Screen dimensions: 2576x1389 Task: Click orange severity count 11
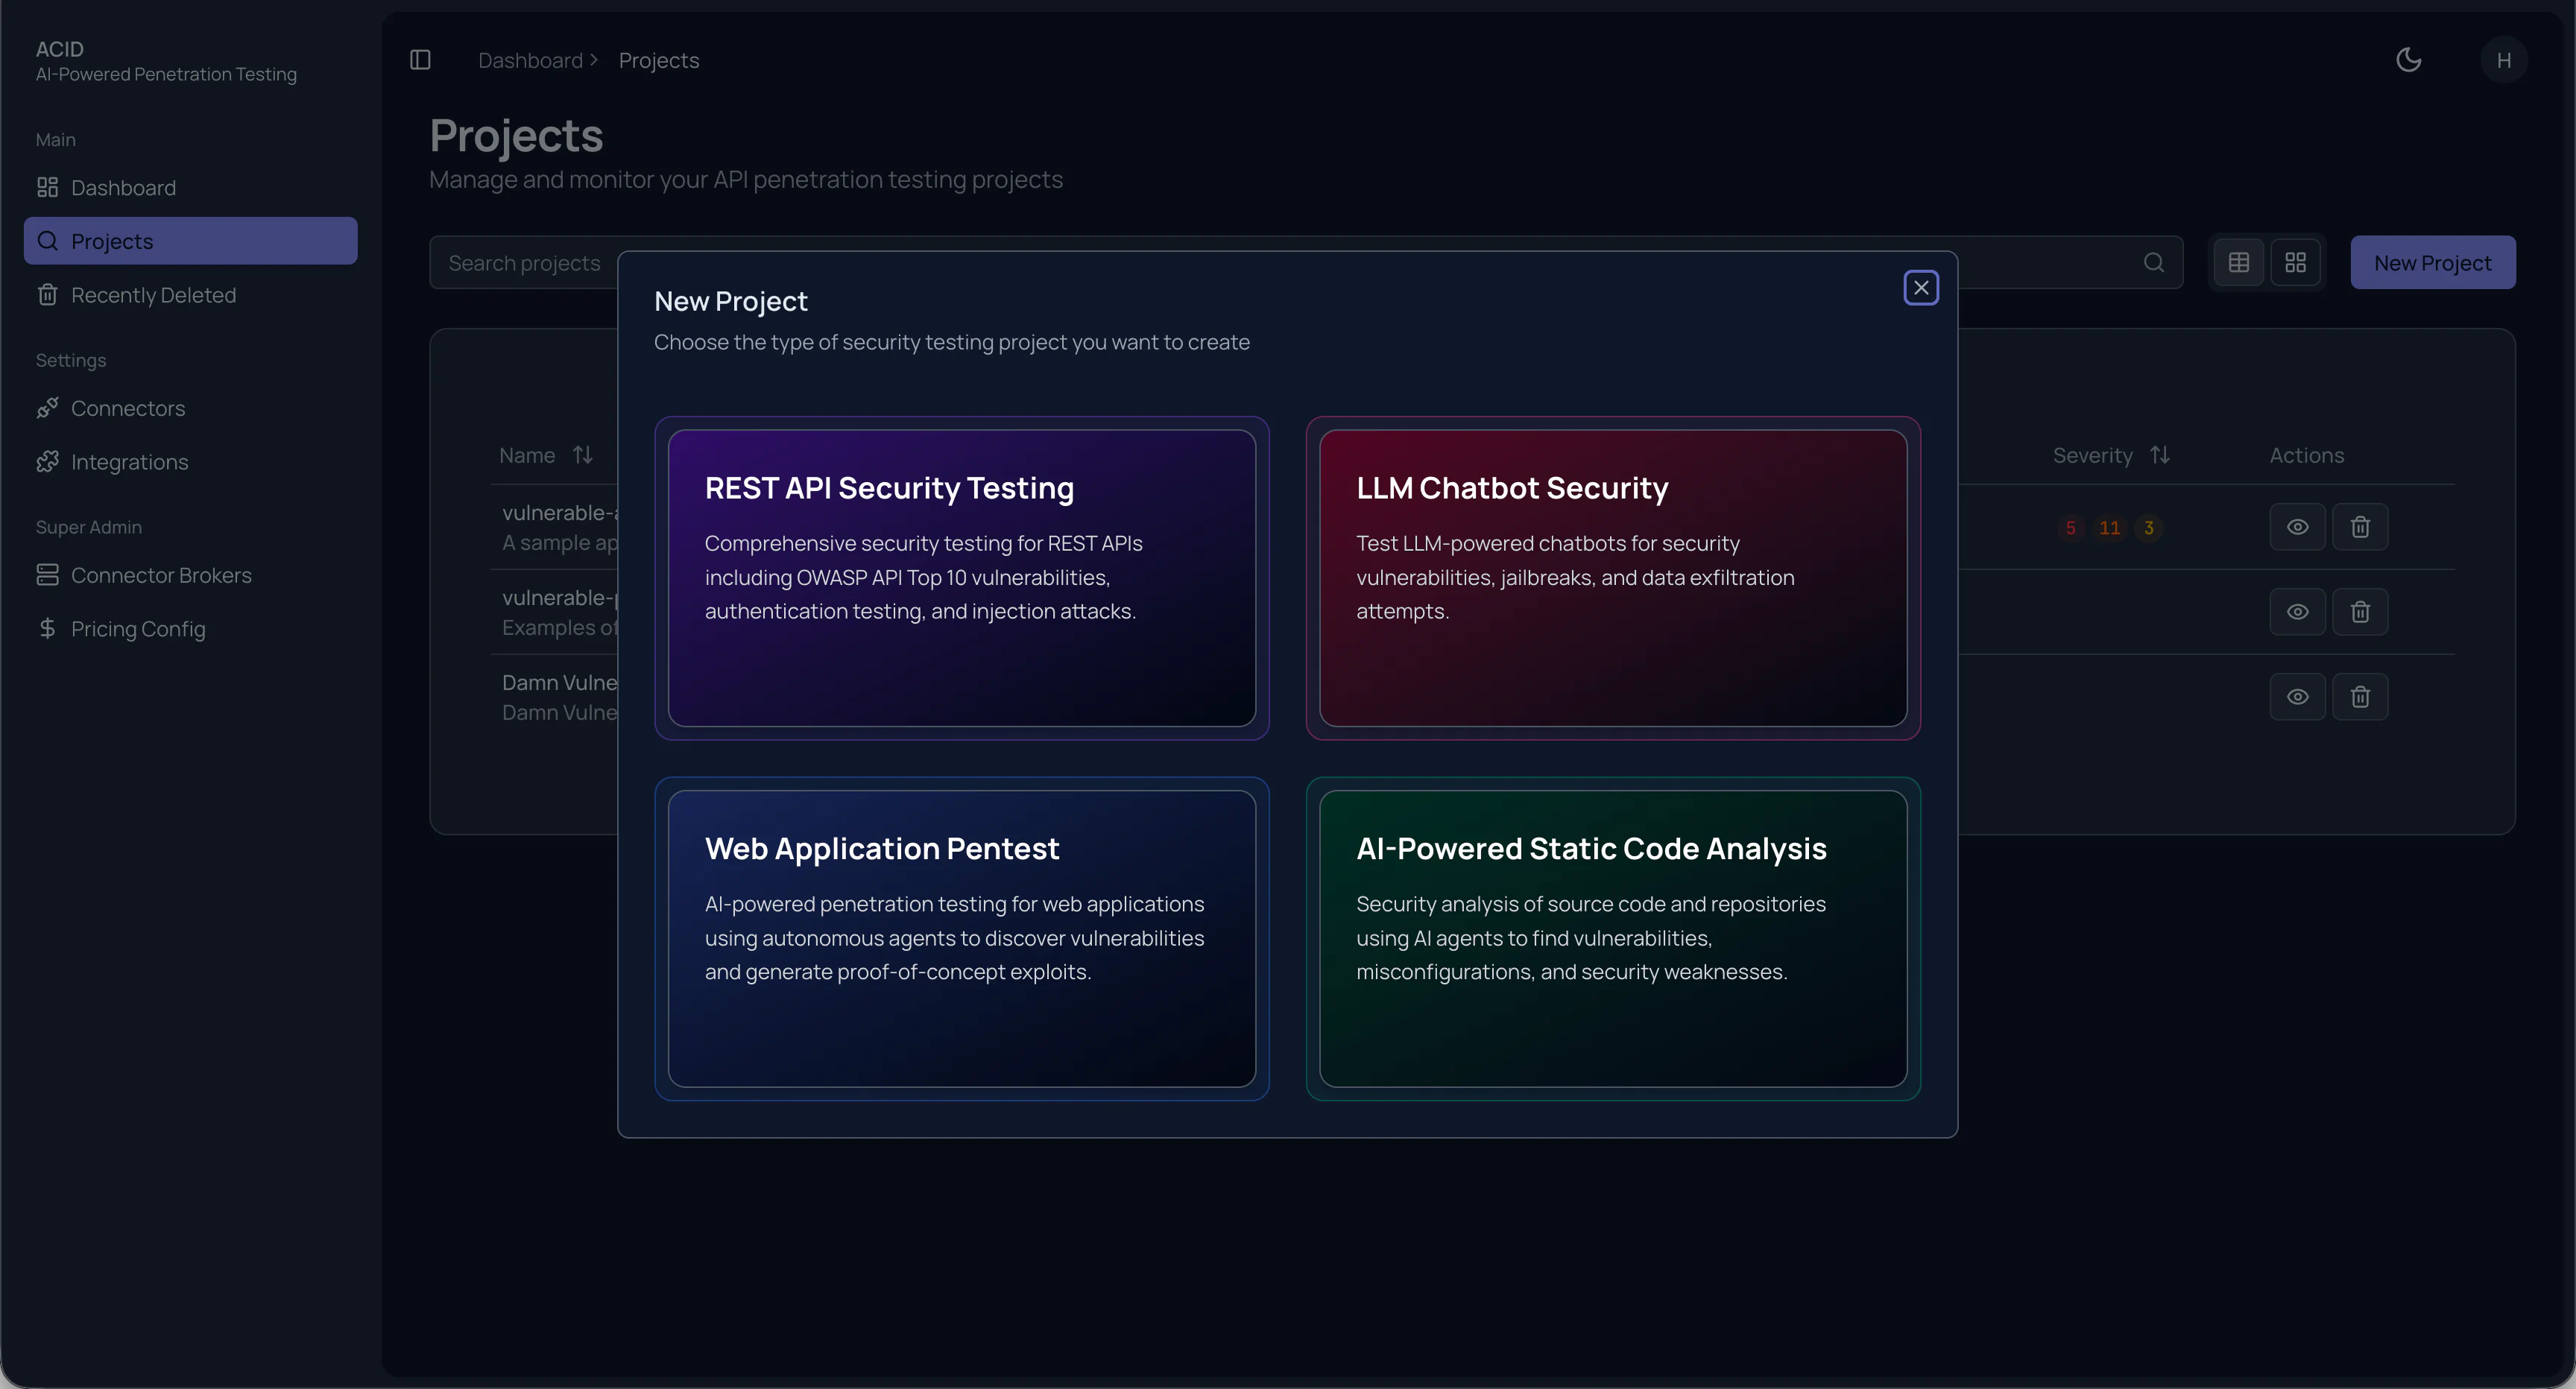point(2110,528)
